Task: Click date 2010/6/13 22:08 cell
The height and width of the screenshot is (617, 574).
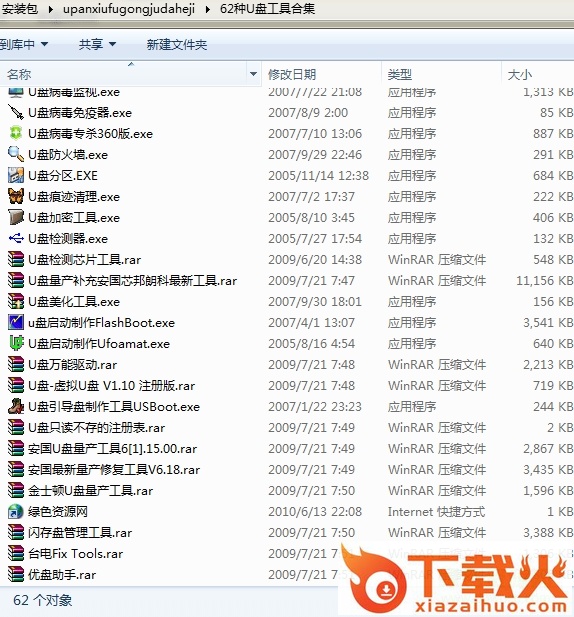Action: click(315, 512)
